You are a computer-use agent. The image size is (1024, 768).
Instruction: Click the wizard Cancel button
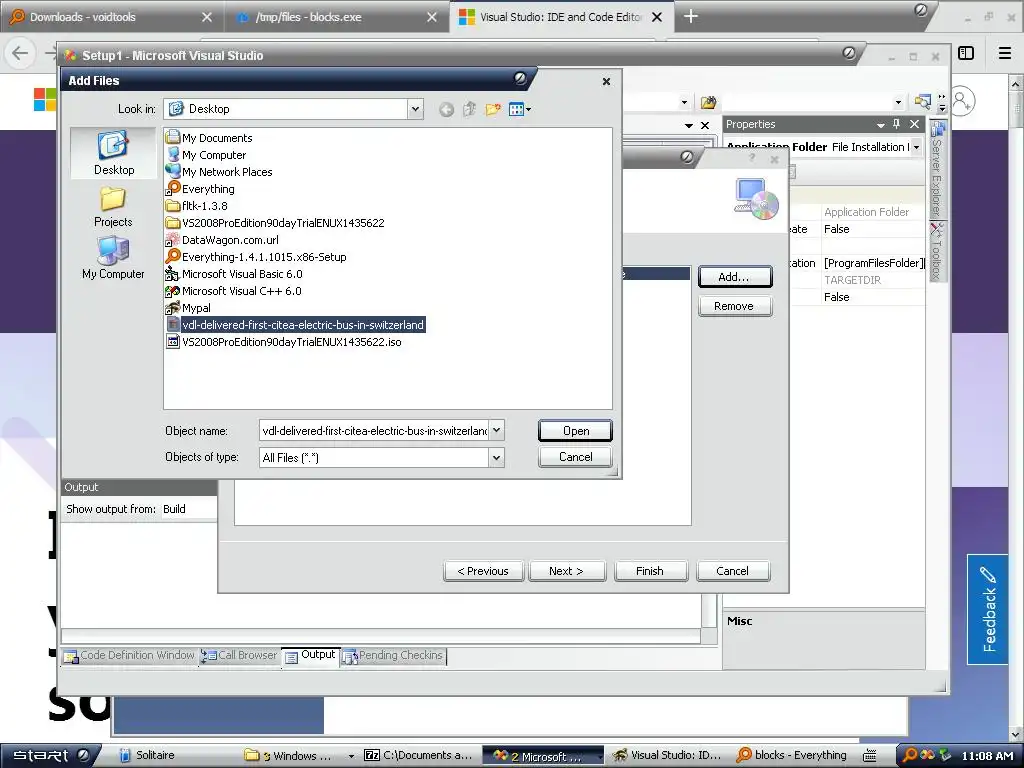tap(733, 571)
